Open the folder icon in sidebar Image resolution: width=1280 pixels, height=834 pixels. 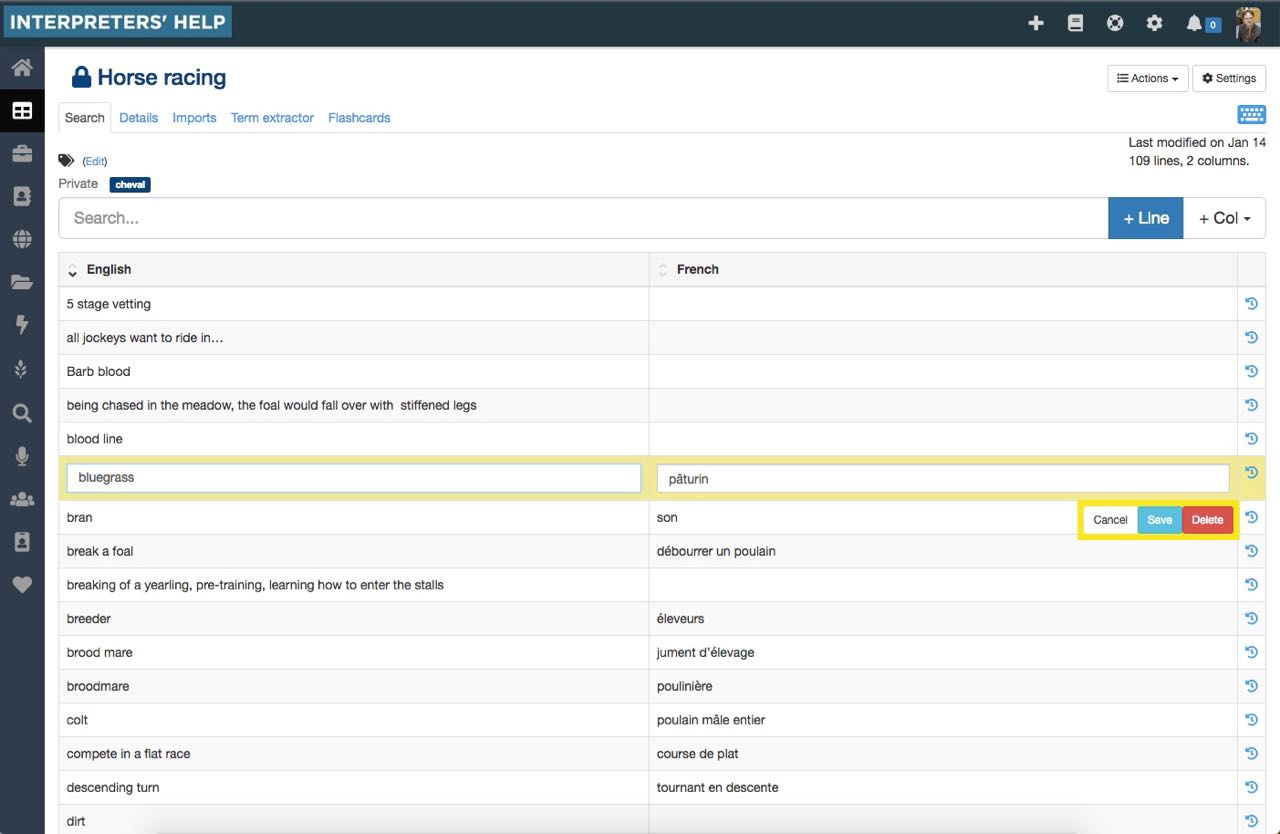tap(22, 283)
